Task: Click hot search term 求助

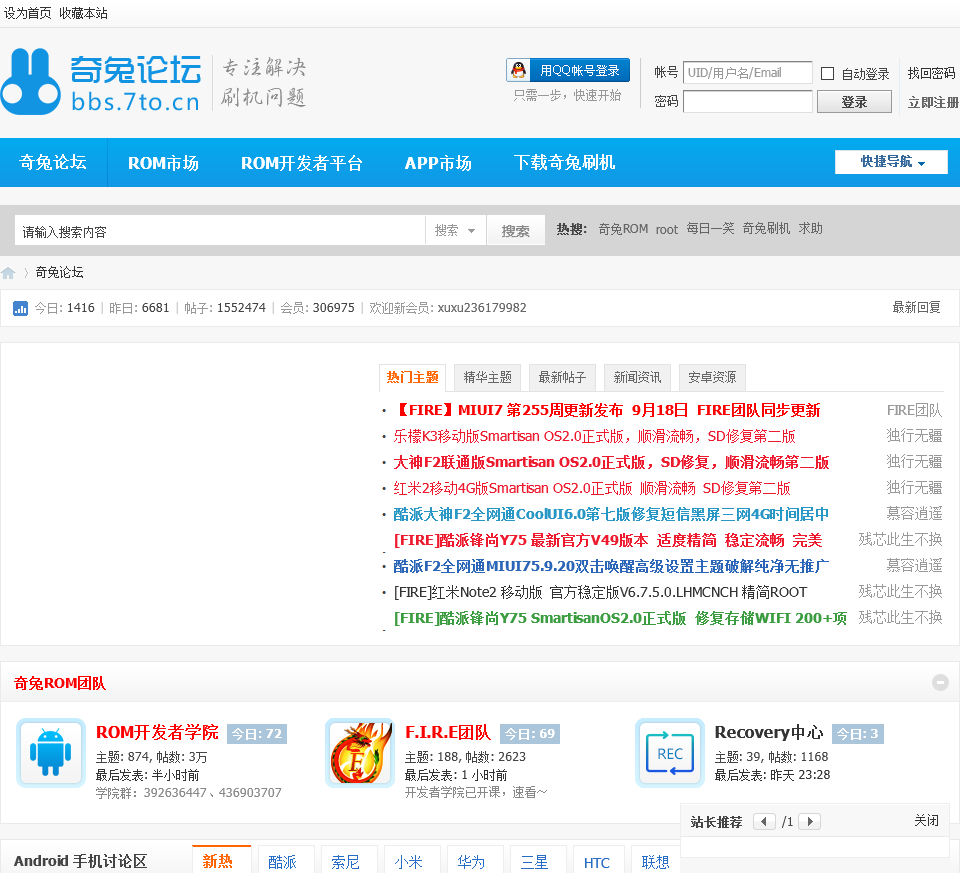Action: 811,228
